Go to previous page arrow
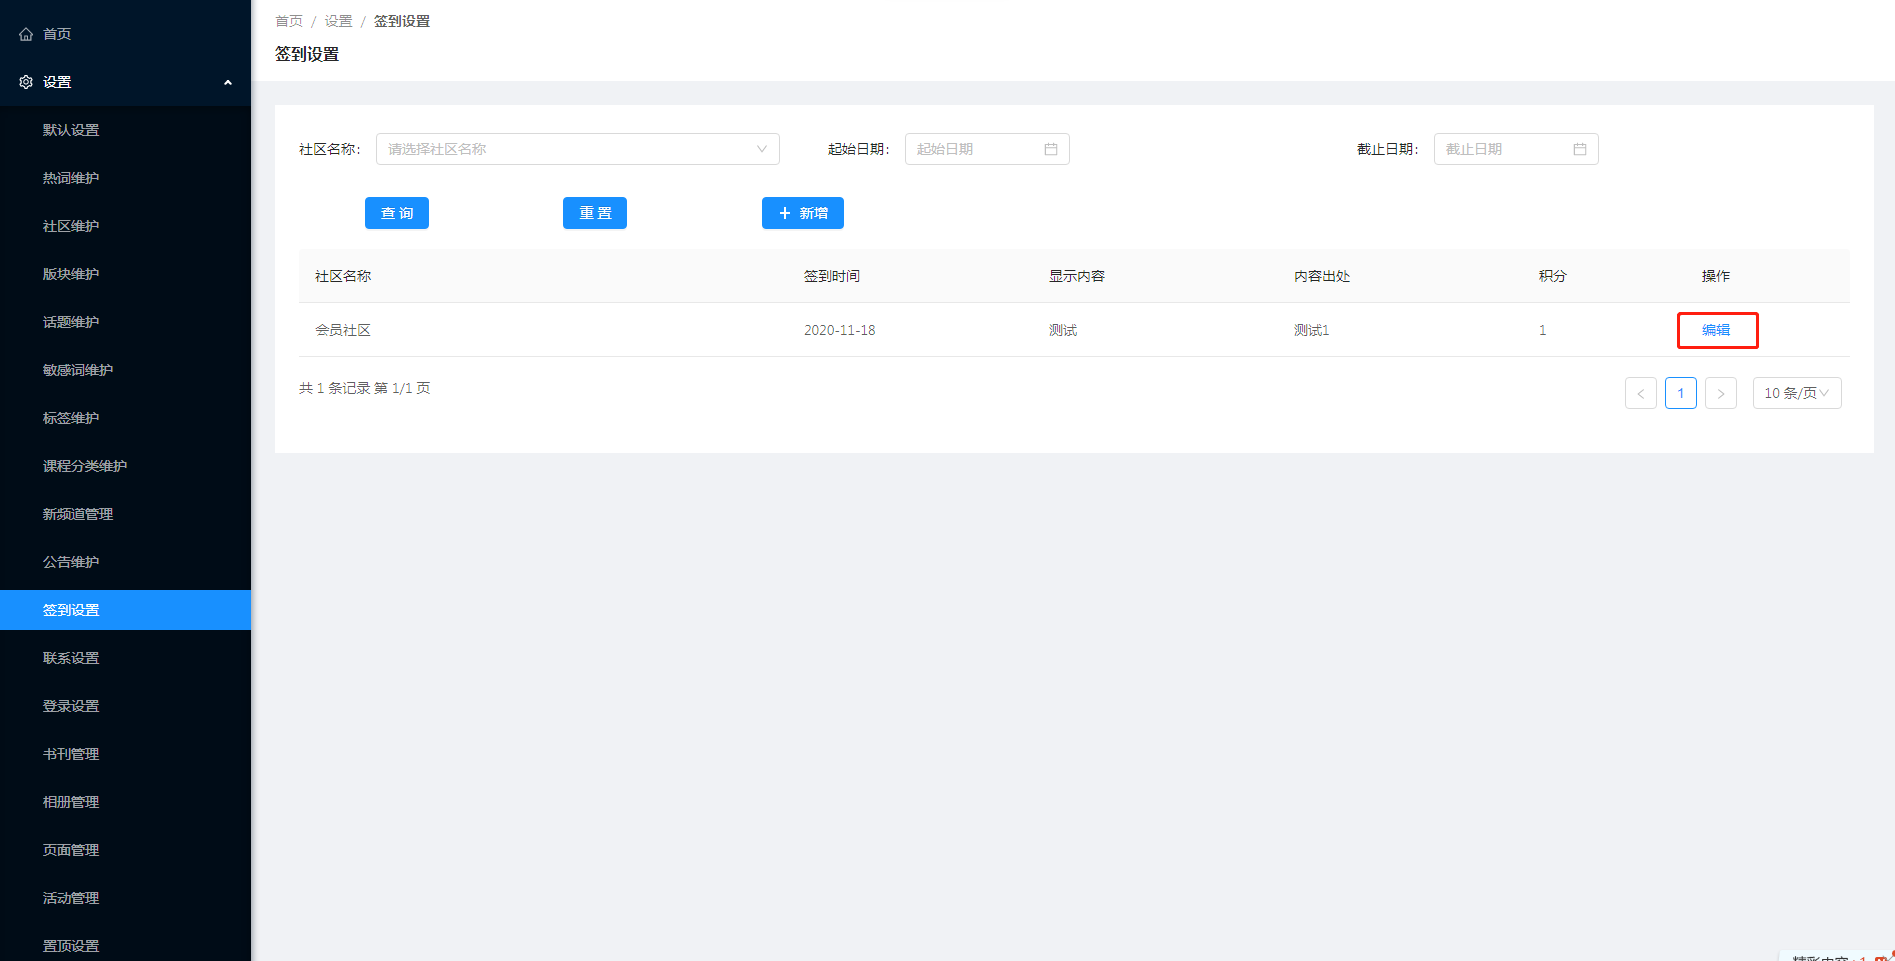Screen dimensions: 1895x961 (x=1641, y=393)
